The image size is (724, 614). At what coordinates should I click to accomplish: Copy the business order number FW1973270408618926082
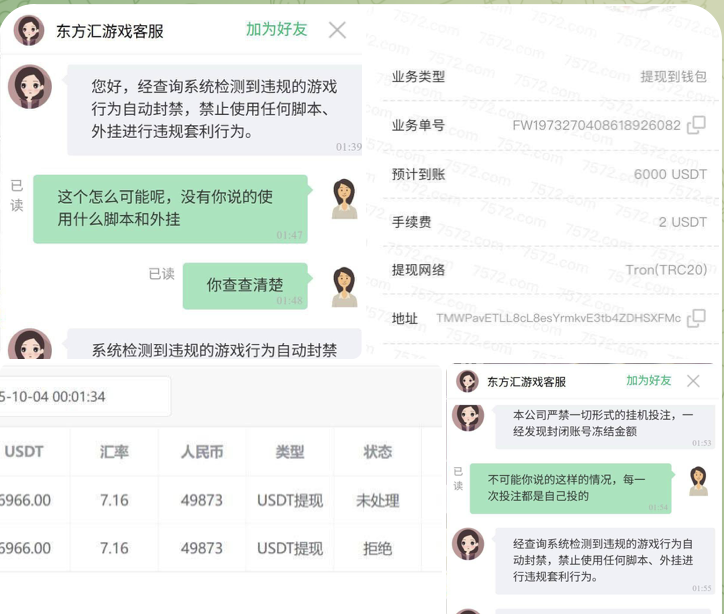pos(696,126)
